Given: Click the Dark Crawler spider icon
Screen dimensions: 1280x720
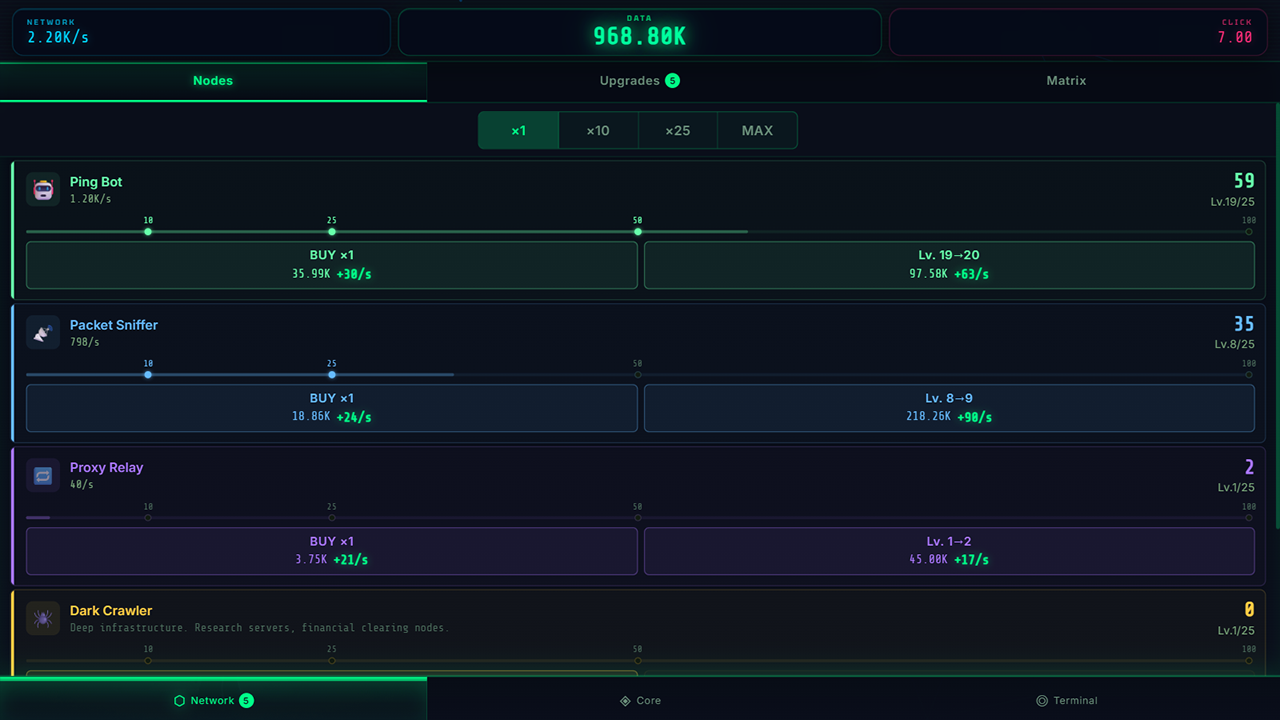Looking at the screenshot, I should (x=42, y=618).
